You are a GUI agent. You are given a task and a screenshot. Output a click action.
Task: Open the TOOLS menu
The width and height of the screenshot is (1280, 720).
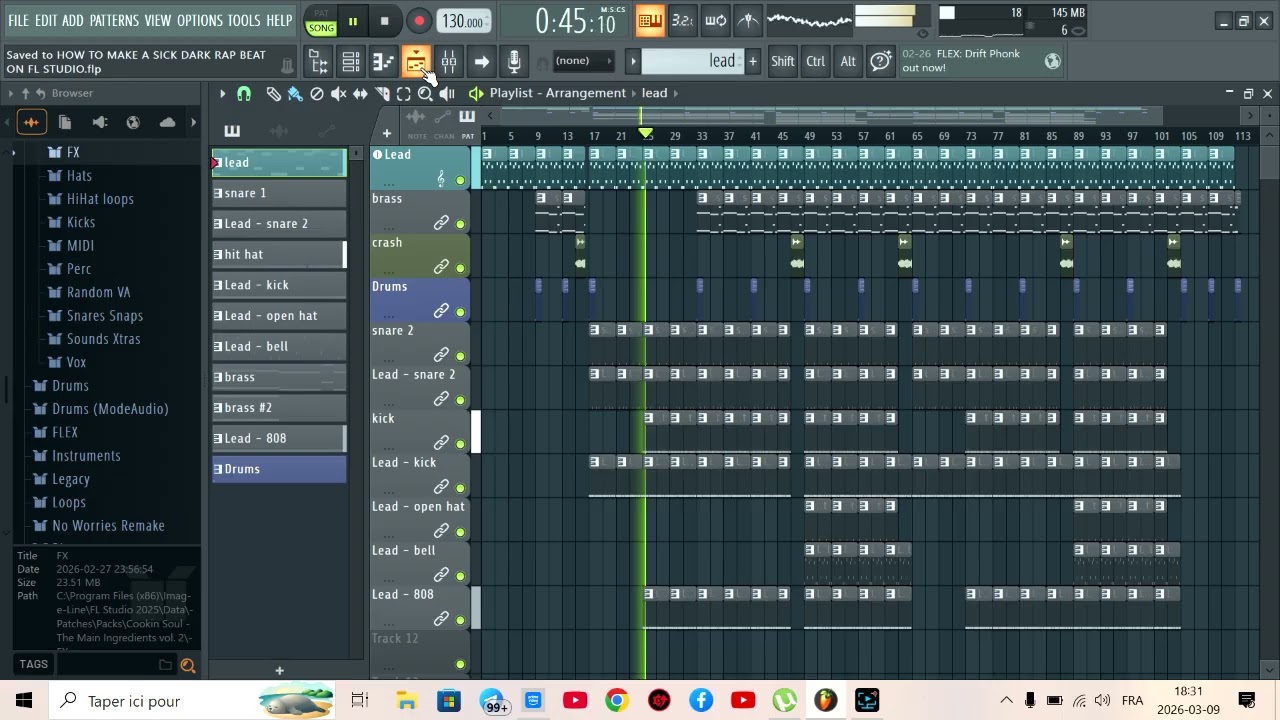coord(244,20)
